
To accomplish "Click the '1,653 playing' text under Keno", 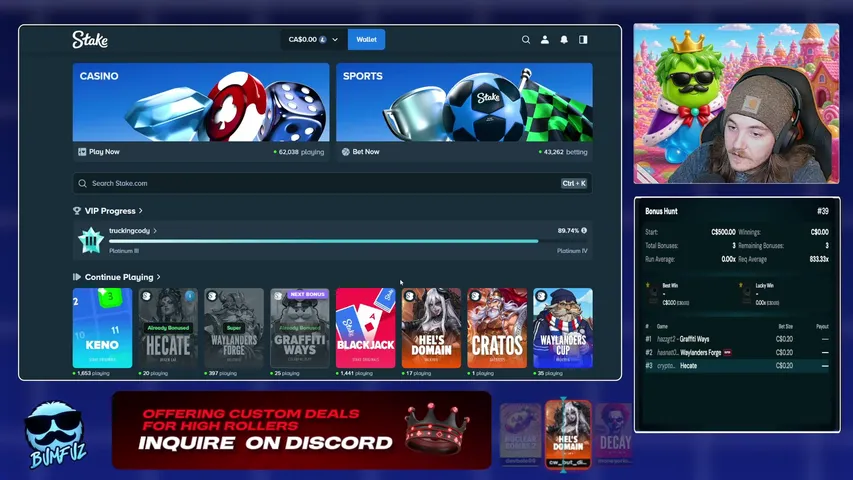I will point(91,373).
